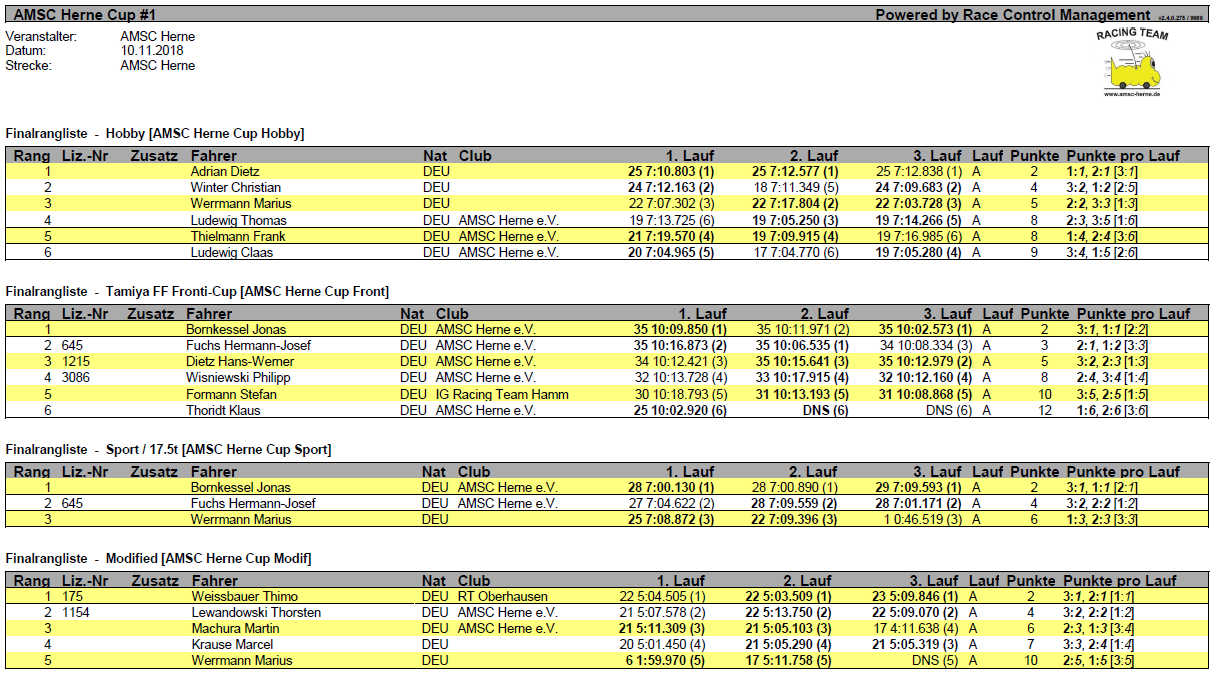Click the Fahrer column header in Hobby table
Image resolution: width=1216 pixels, height=676 pixels.
pyautogui.click(x=214, y=156)
